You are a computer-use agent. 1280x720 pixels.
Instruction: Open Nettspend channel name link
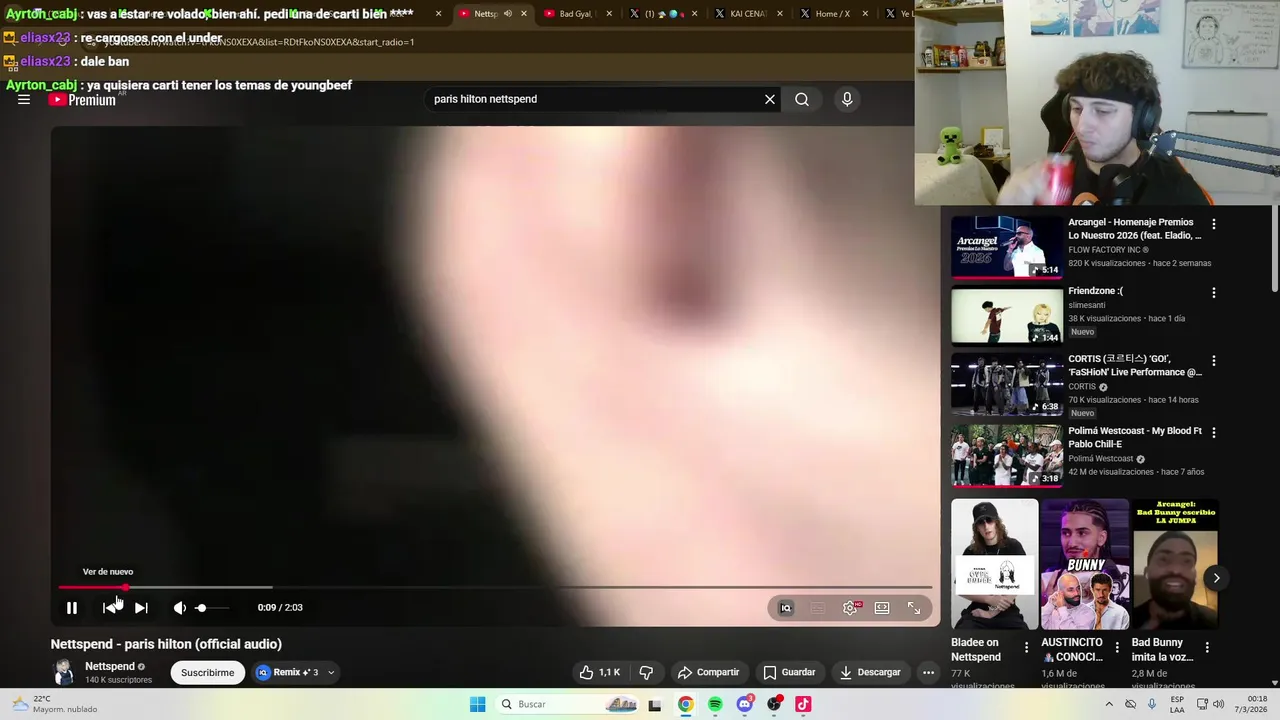[110, 666]
